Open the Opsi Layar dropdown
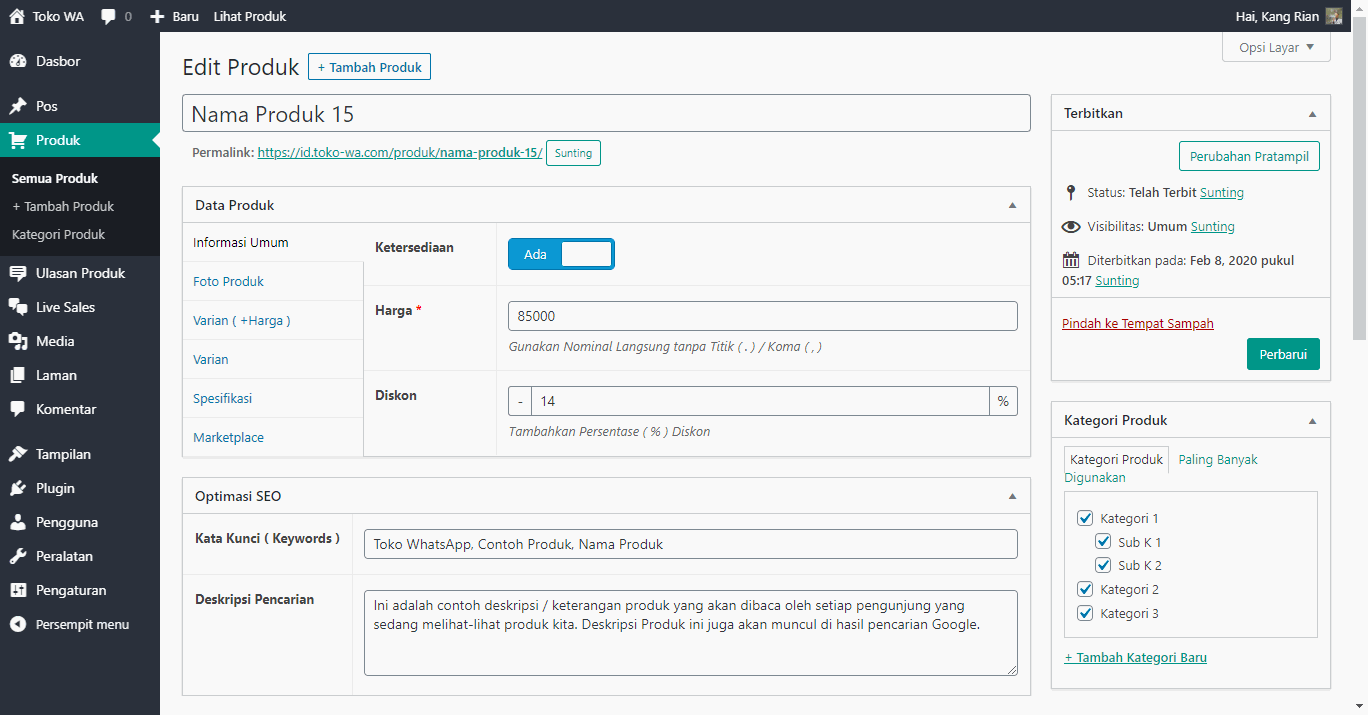 click(x=1276, y=47)
